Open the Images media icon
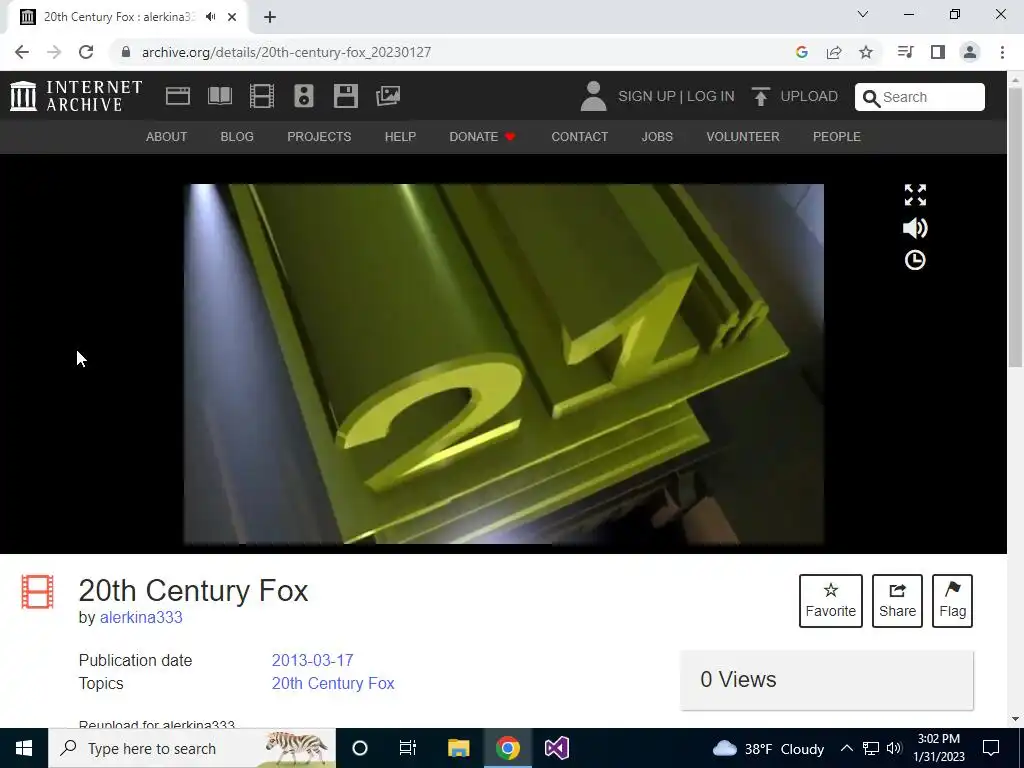Image resolution: width=1024 pixels, height=768 pixels. [x=388, y=96]
